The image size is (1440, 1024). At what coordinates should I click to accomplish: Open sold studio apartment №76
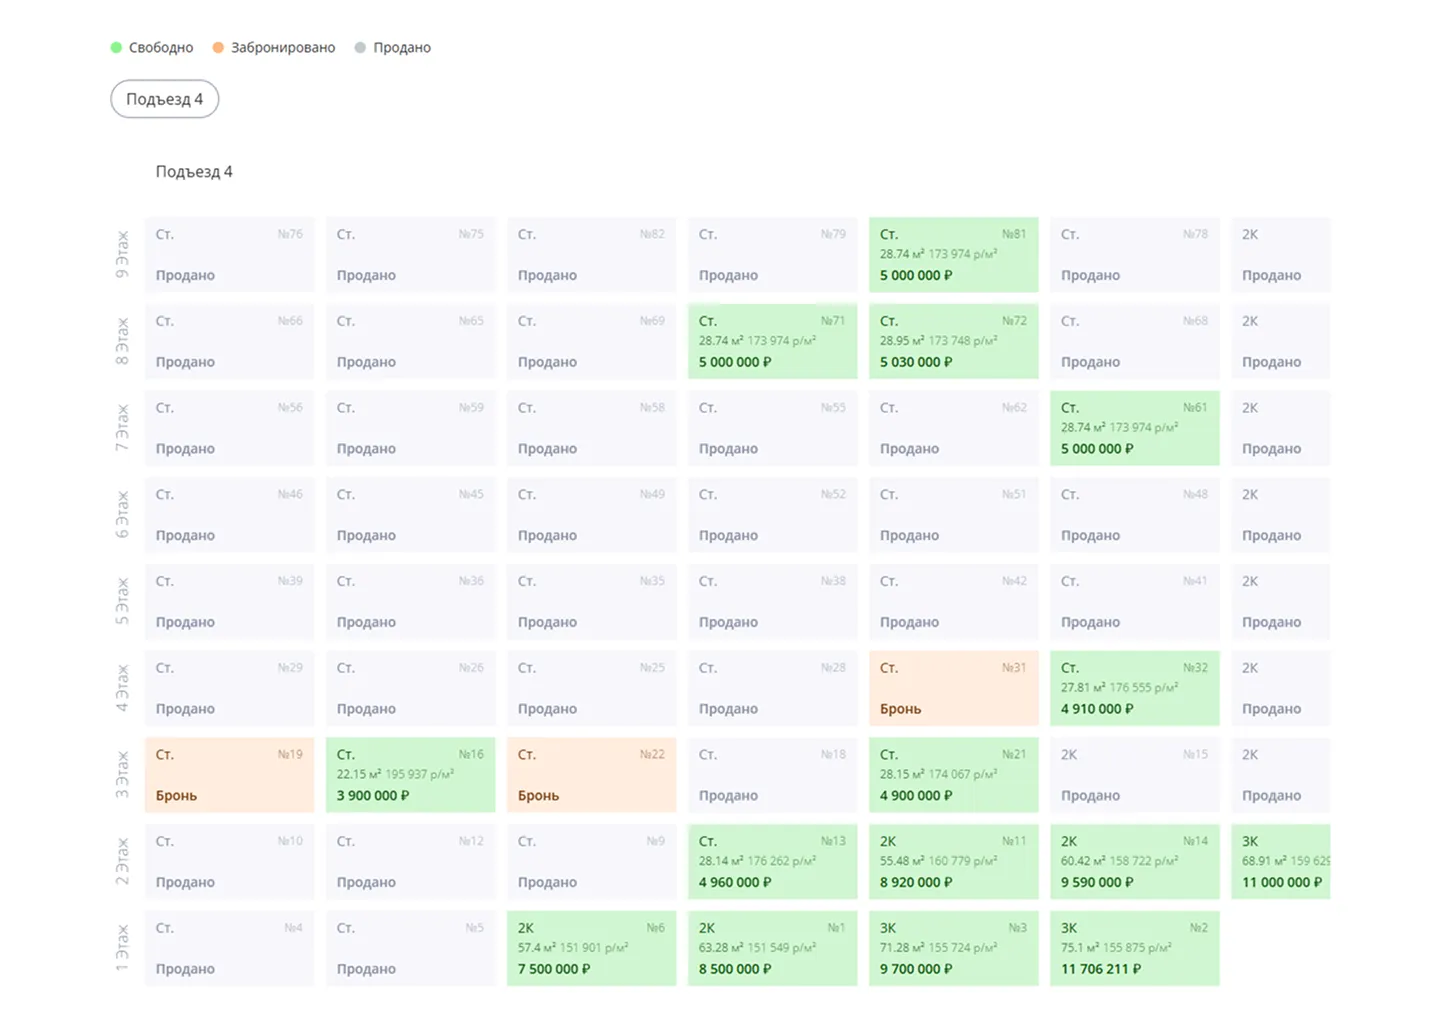pos(229,255)
